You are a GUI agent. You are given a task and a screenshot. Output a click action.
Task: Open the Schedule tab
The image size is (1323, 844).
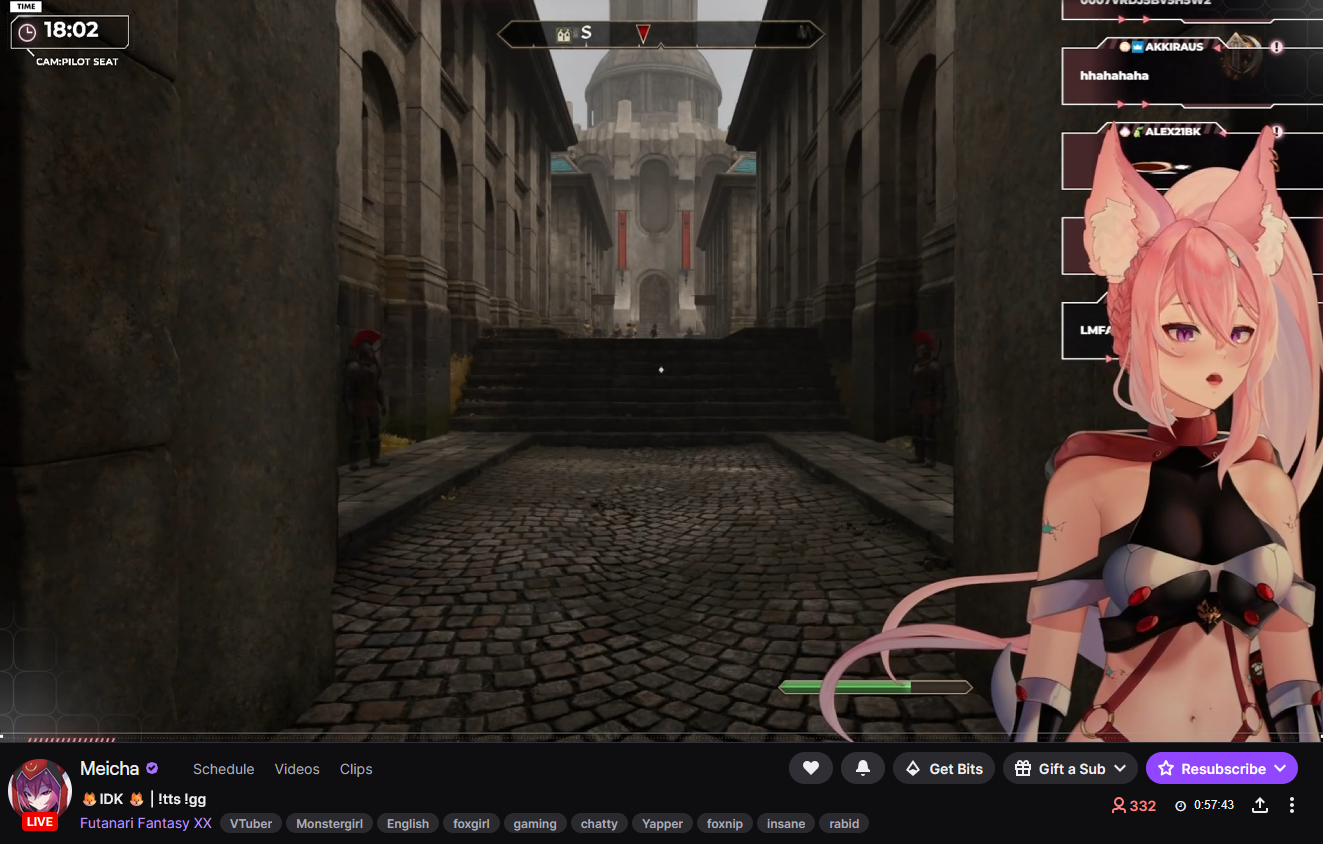224,769
